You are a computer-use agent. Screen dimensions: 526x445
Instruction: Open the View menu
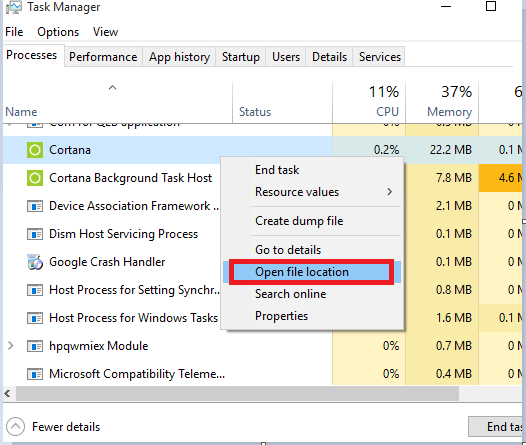105,32
